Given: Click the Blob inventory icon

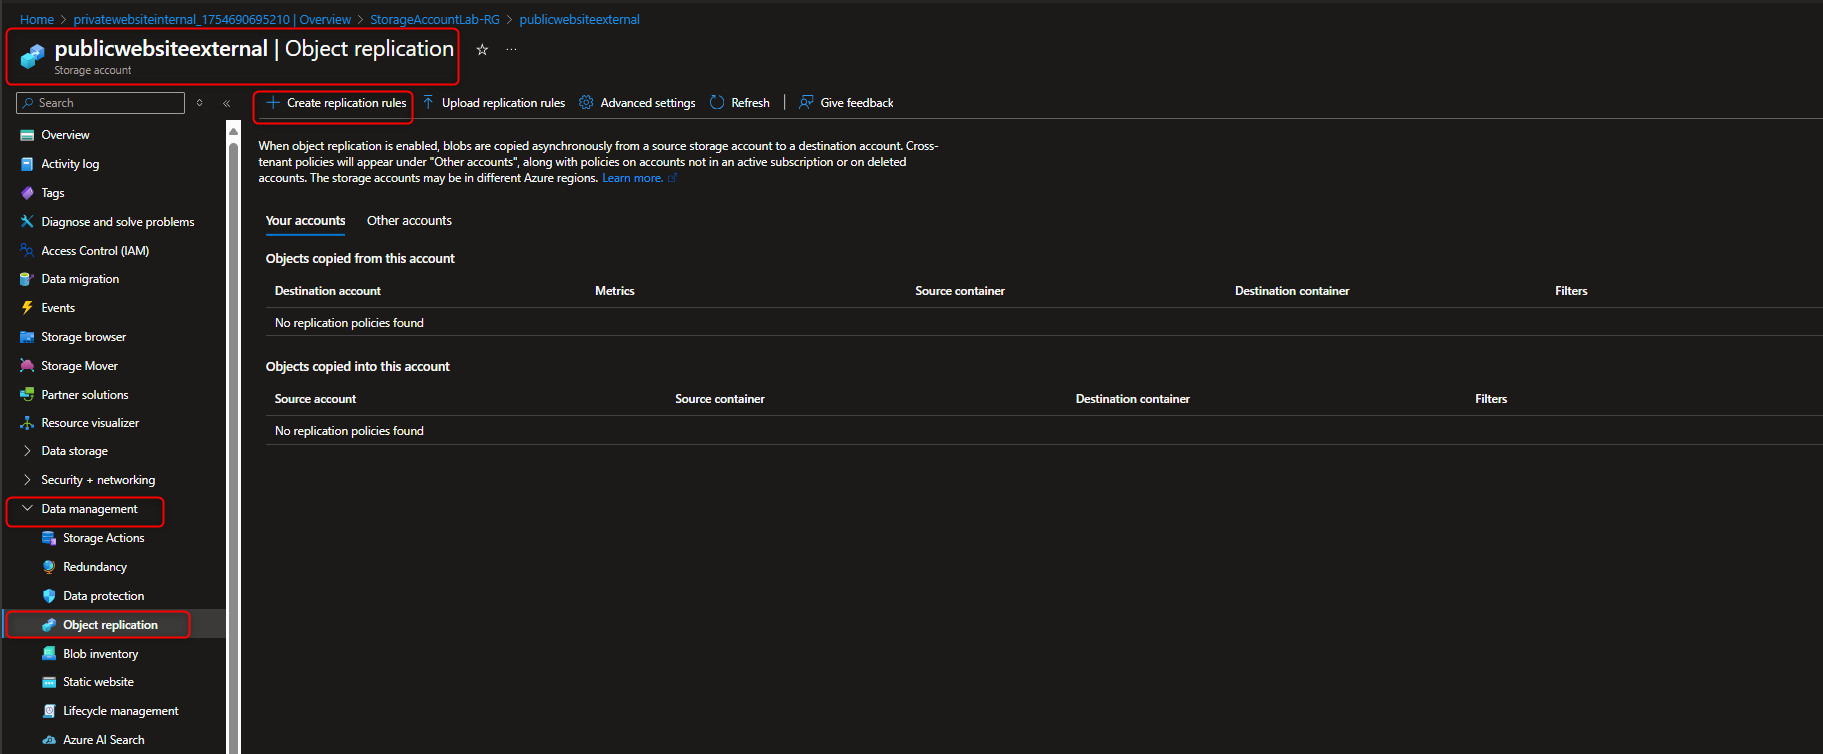Looking at the screenshot, I should pos(49,654).
